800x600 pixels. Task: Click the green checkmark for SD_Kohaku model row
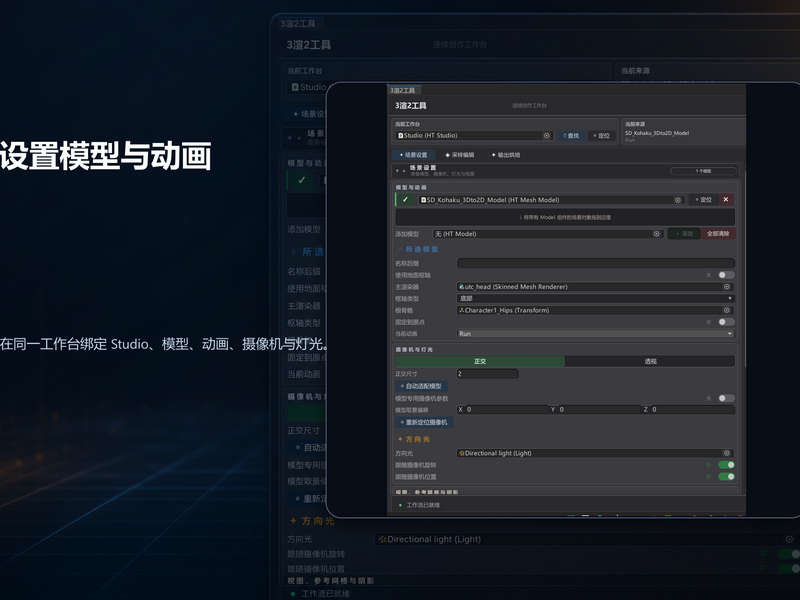point(405,199)
